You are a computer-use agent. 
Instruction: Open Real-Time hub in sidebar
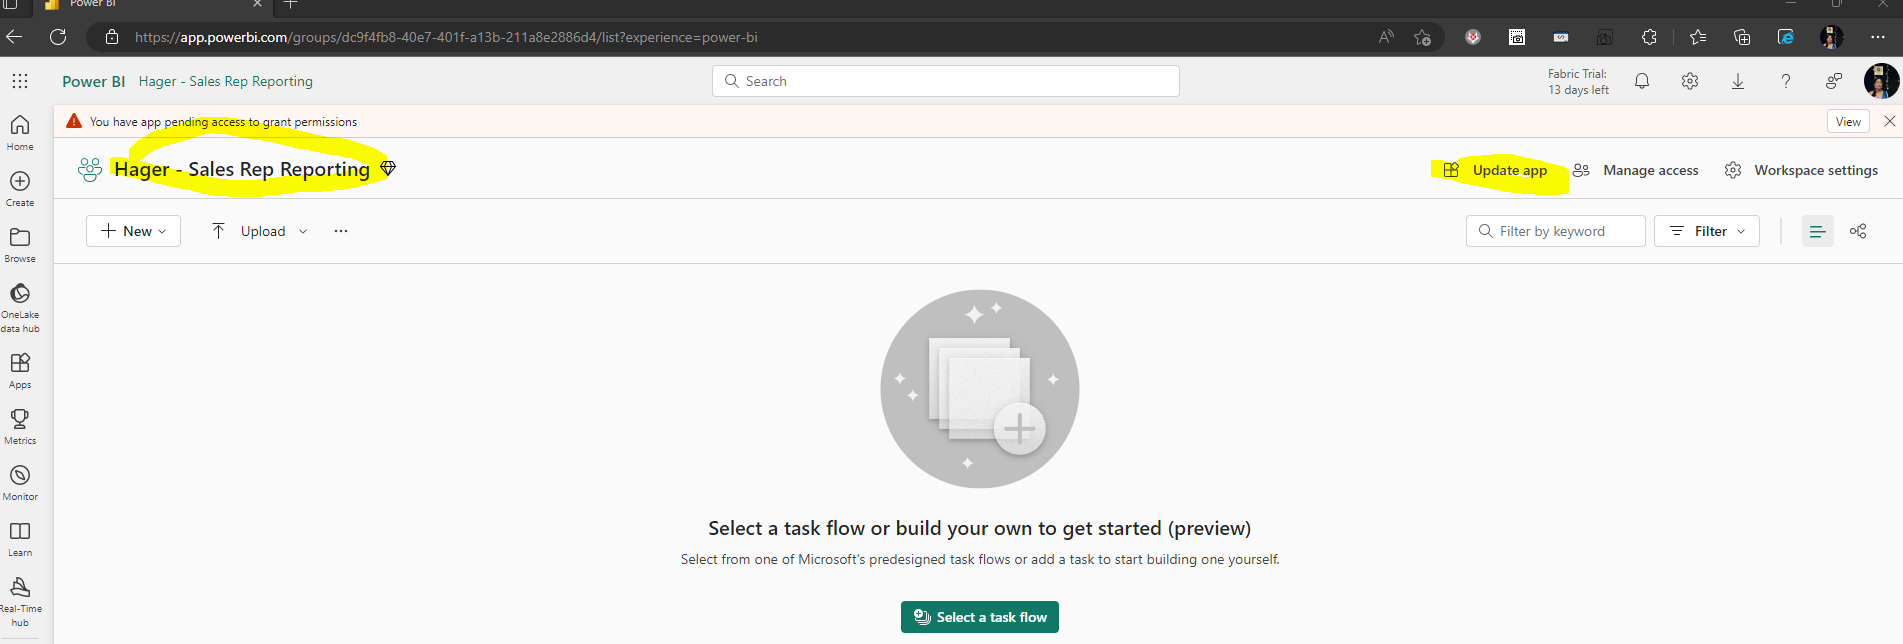click(x=20, y=601)
